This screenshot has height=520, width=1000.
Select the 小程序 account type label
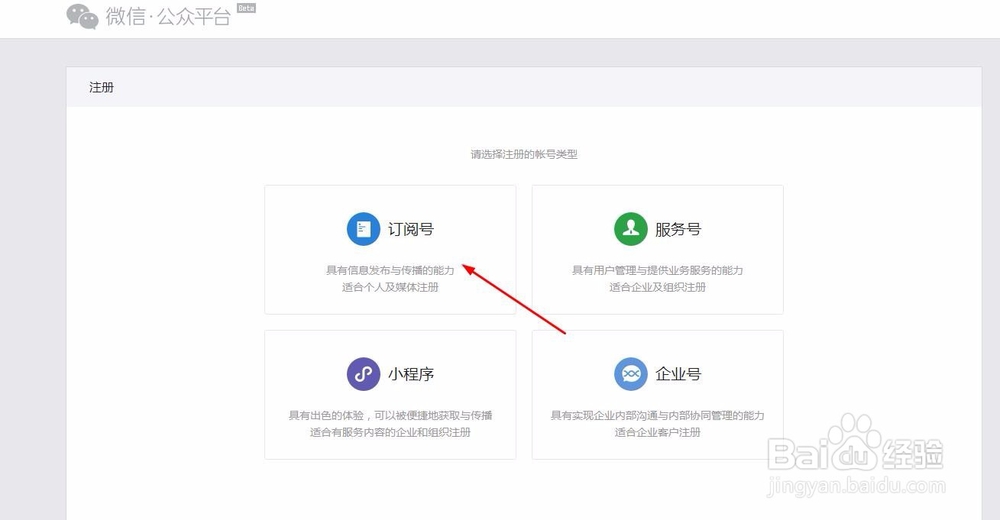411,374
